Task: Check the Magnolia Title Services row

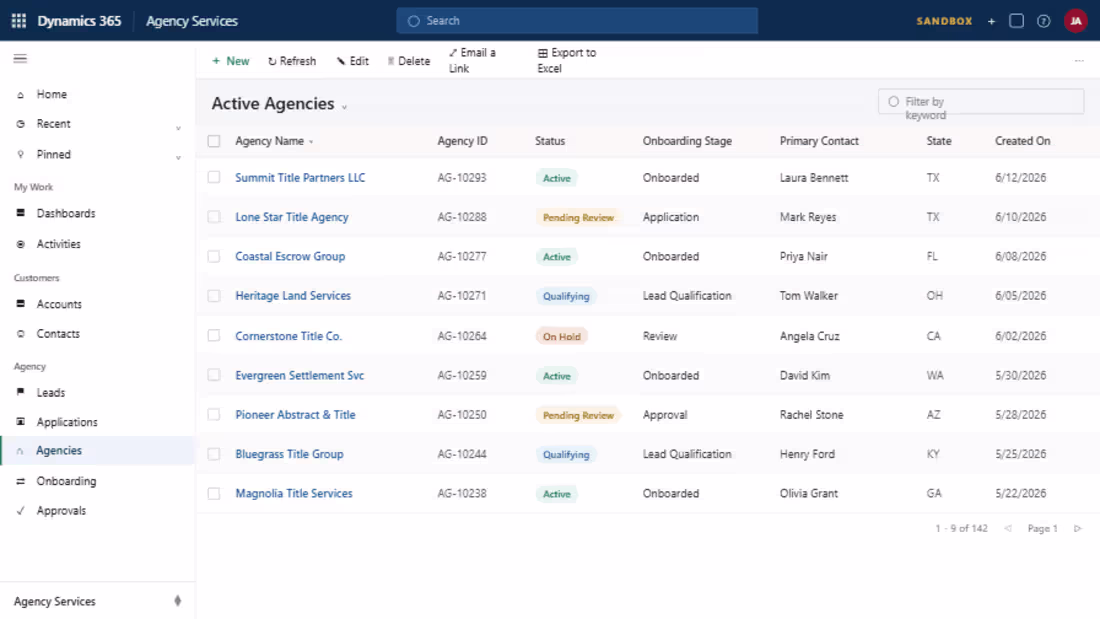Action: coord(214,493)
